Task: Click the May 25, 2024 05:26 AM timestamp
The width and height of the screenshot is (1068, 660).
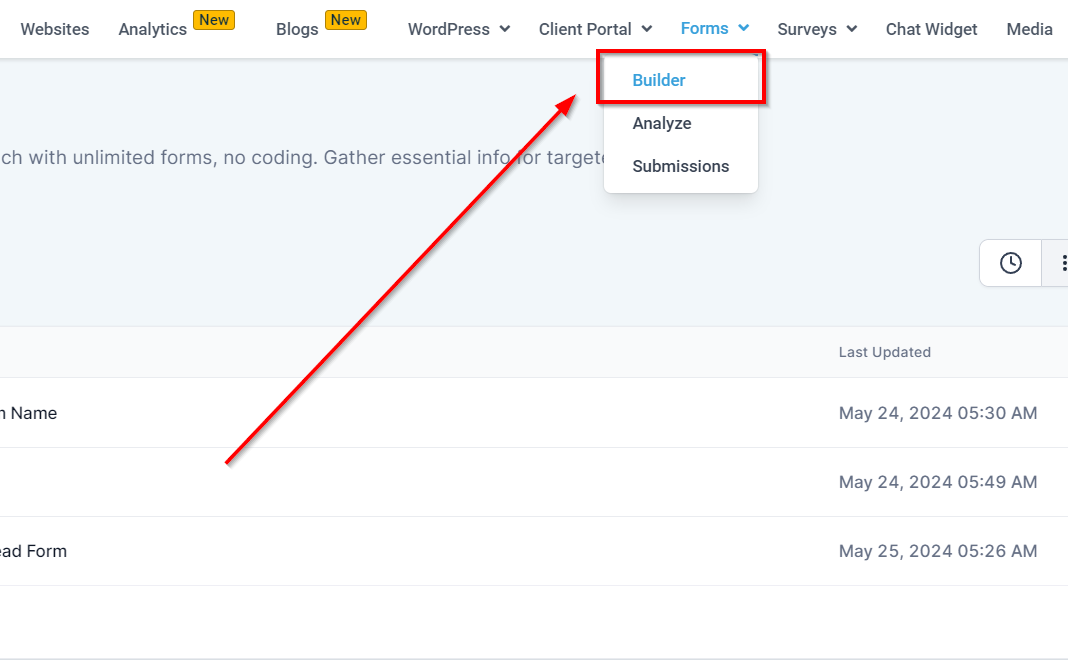Action: click(937, 551)
